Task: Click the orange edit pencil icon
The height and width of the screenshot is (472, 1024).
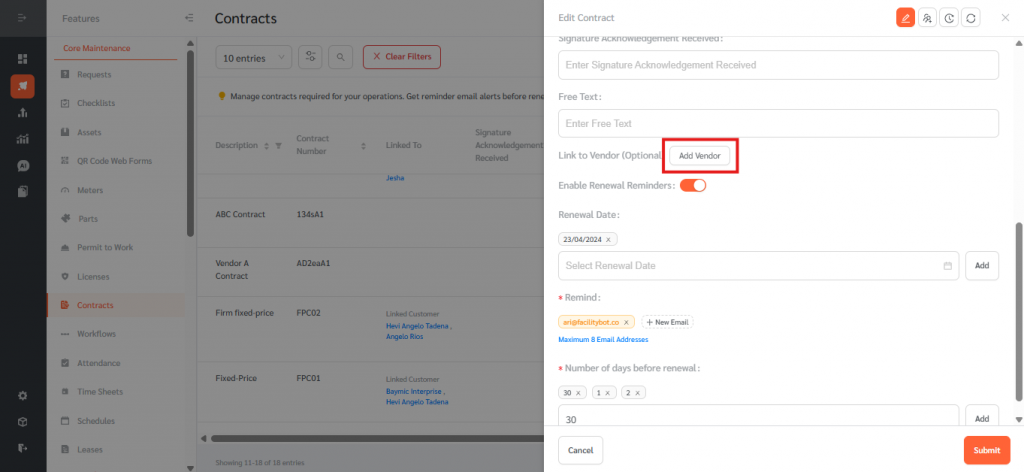Action: [x=905, y=18]
